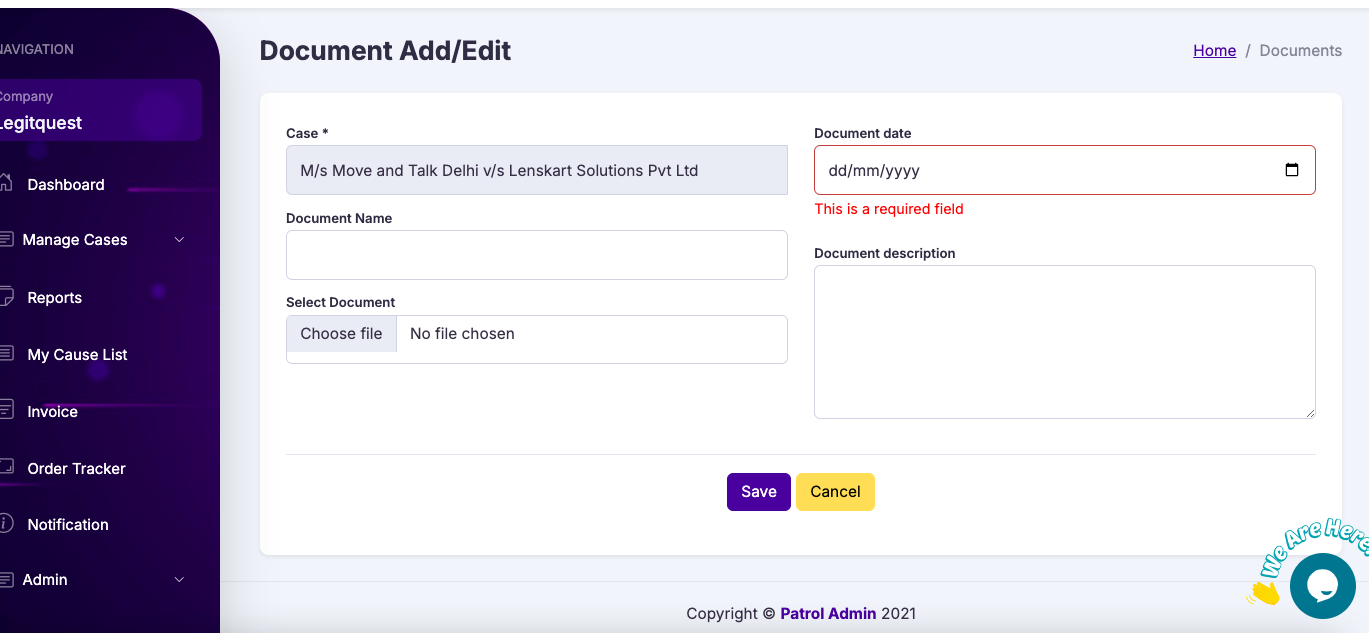
Task: Click inside the Document description textarea
Action: tap(1064, 342)
